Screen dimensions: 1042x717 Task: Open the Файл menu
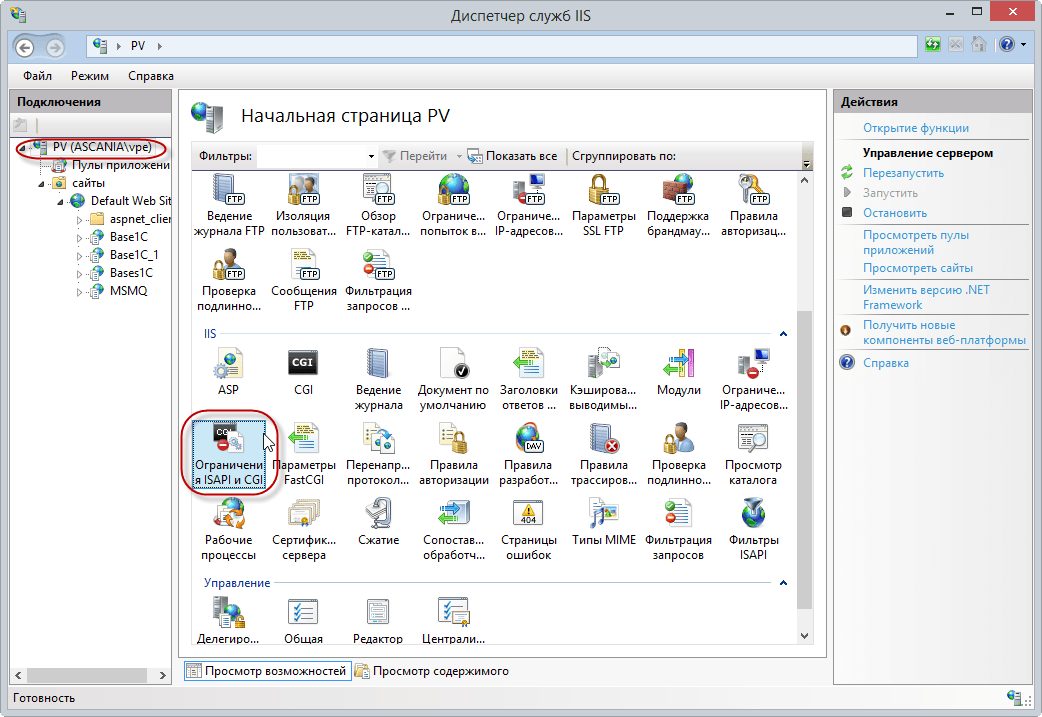38,76
